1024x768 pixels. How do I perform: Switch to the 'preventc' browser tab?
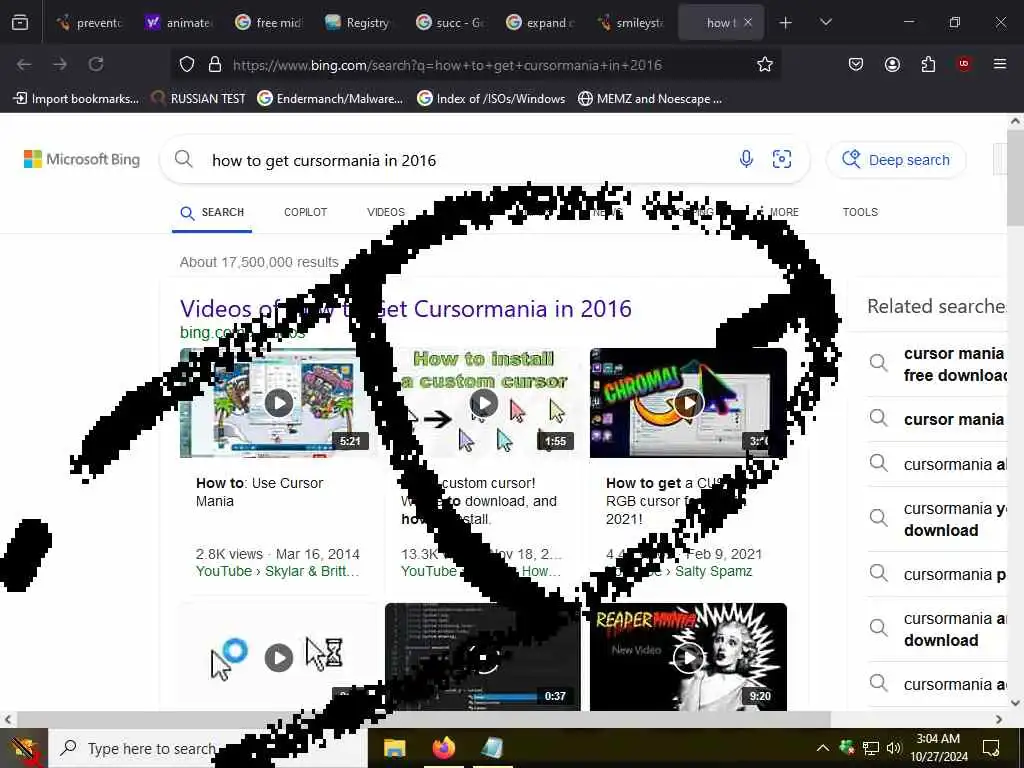point(89,23)
